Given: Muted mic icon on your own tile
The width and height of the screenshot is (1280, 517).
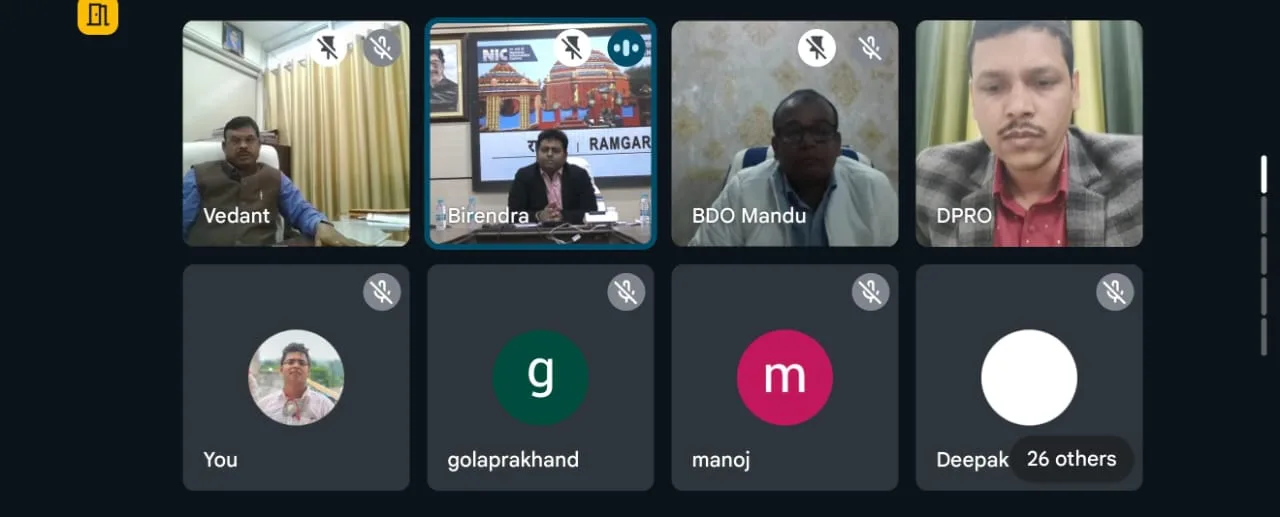Looking at the screenshot, I should point(382,291).
